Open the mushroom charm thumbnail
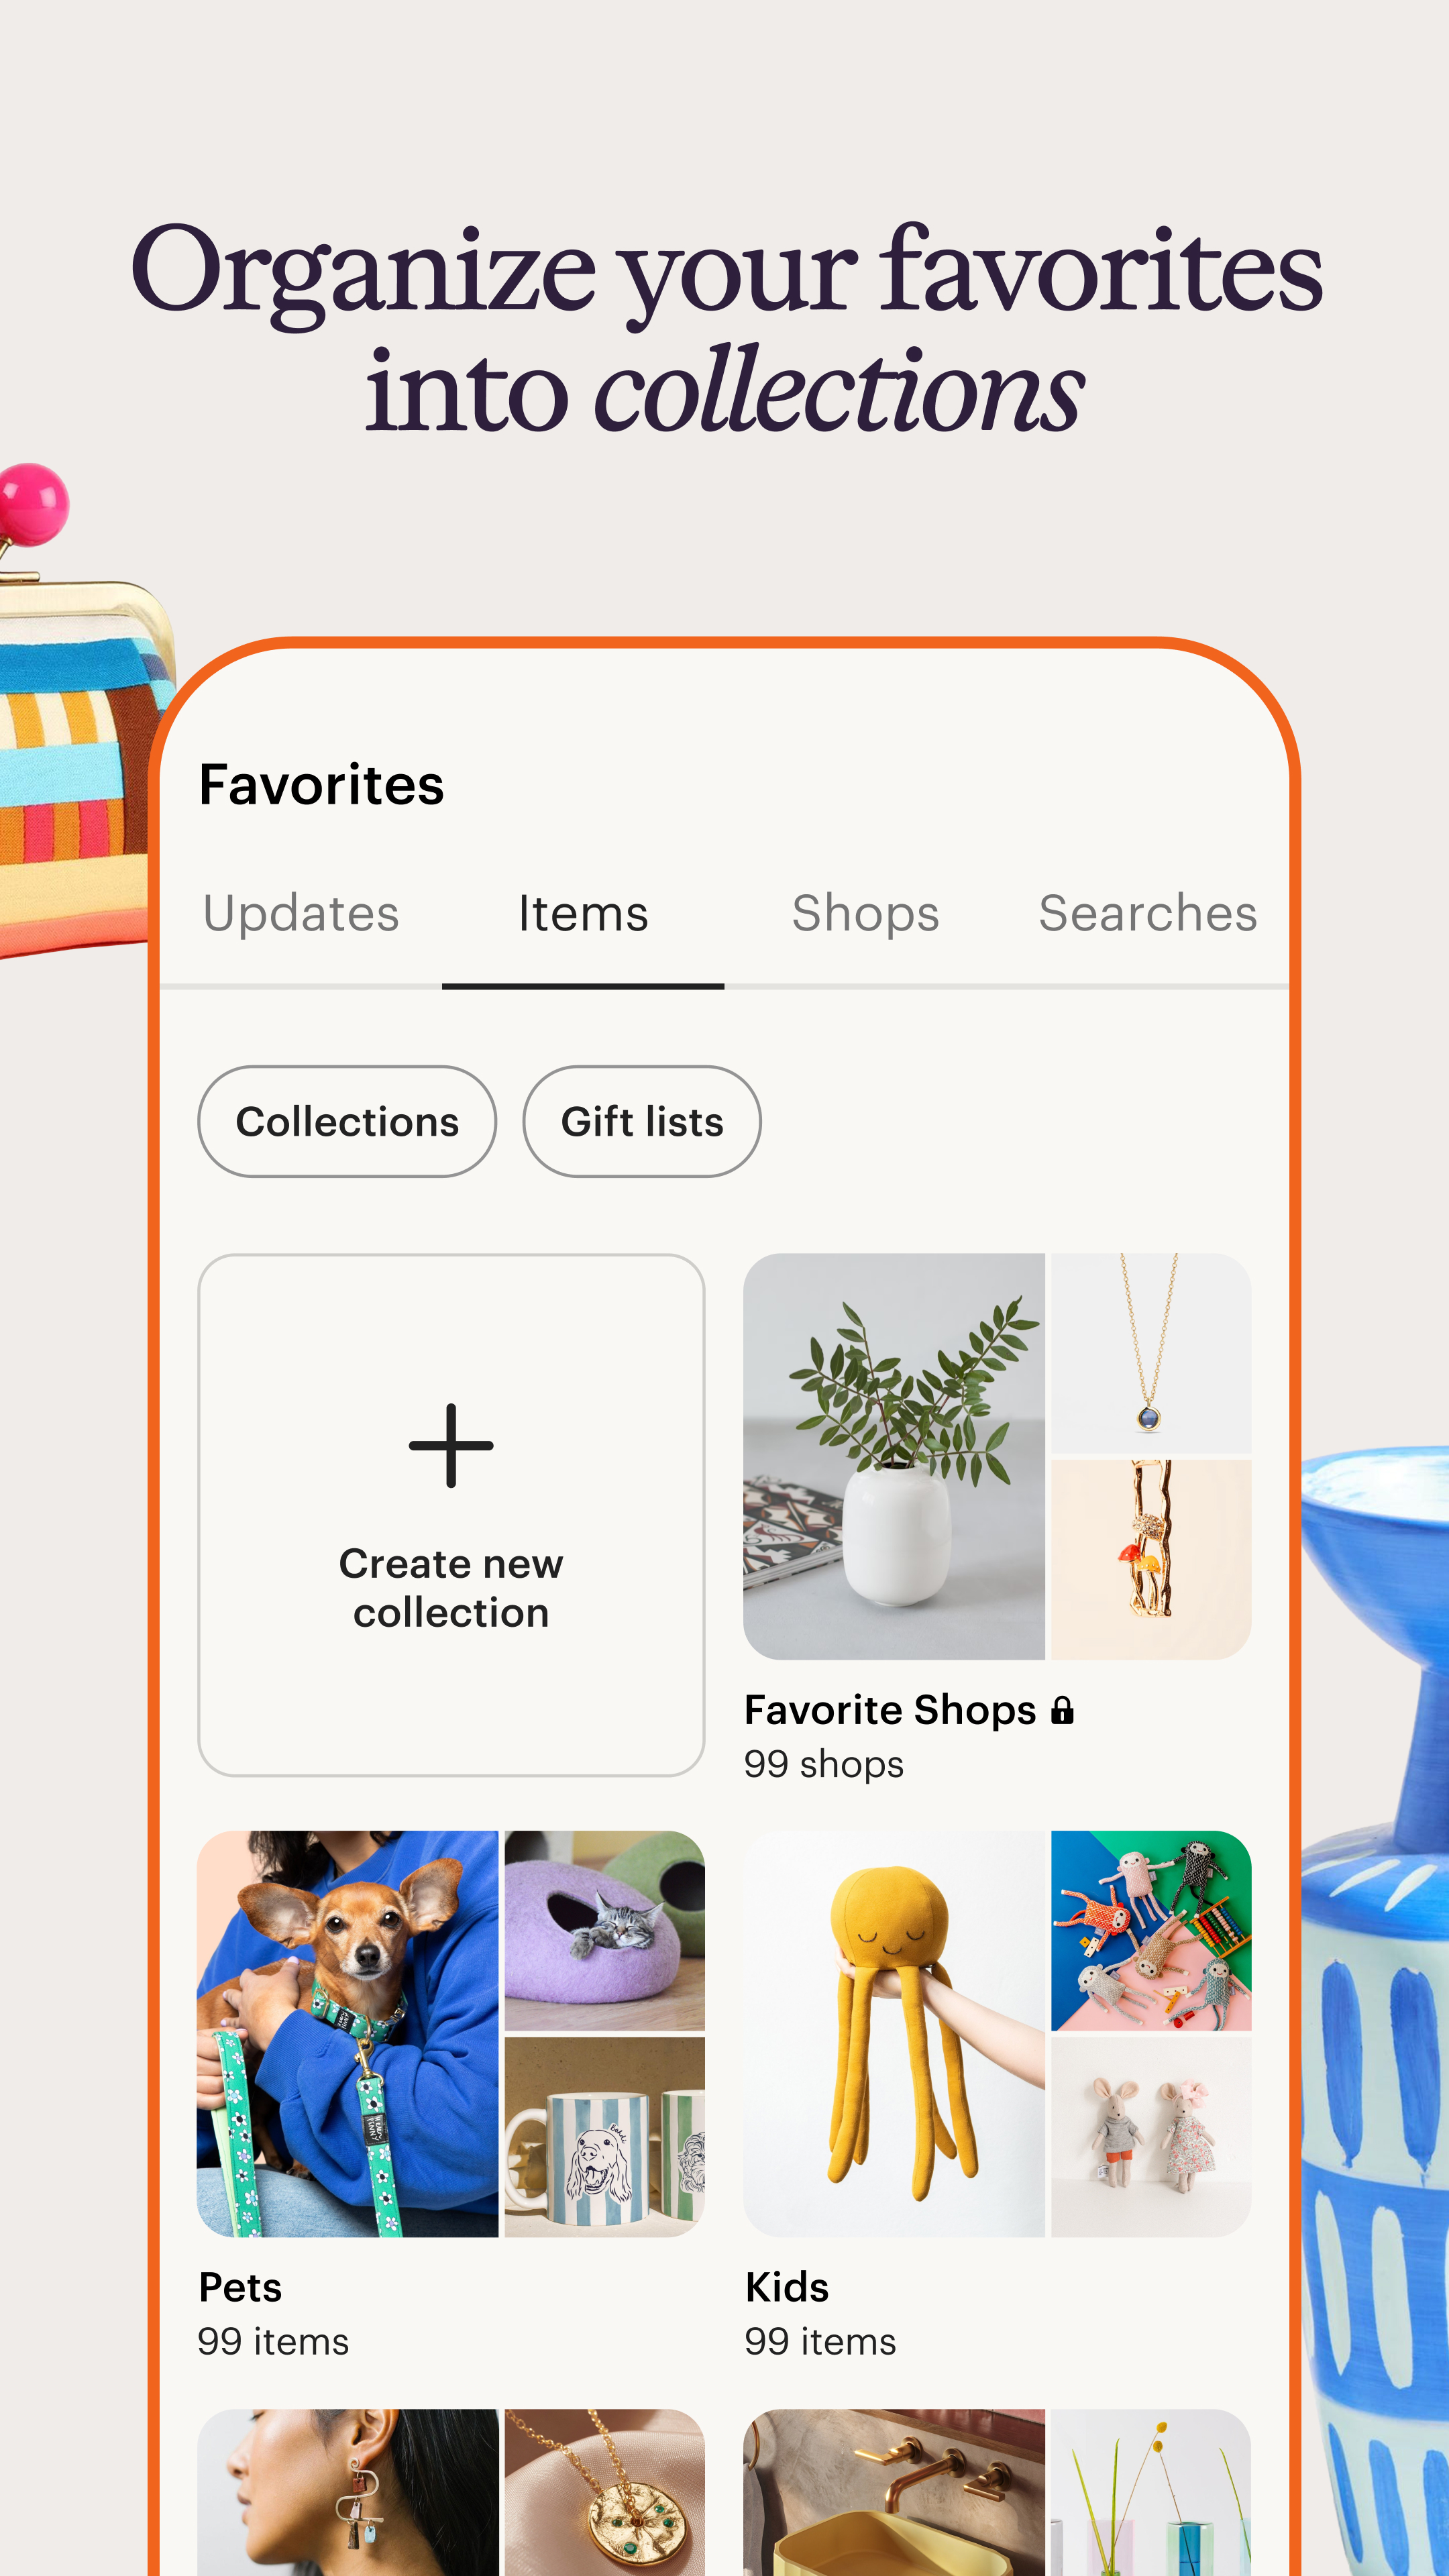Screen dimensions: 1449x2576 (1151, 1560)
